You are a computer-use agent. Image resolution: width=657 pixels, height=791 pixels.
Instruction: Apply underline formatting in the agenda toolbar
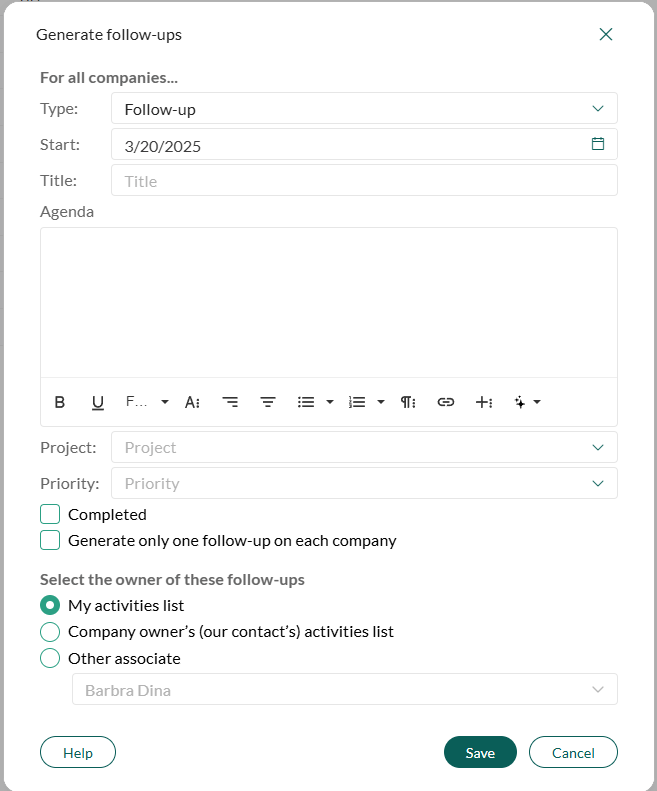pyautogui.click(x=98, y=402)
